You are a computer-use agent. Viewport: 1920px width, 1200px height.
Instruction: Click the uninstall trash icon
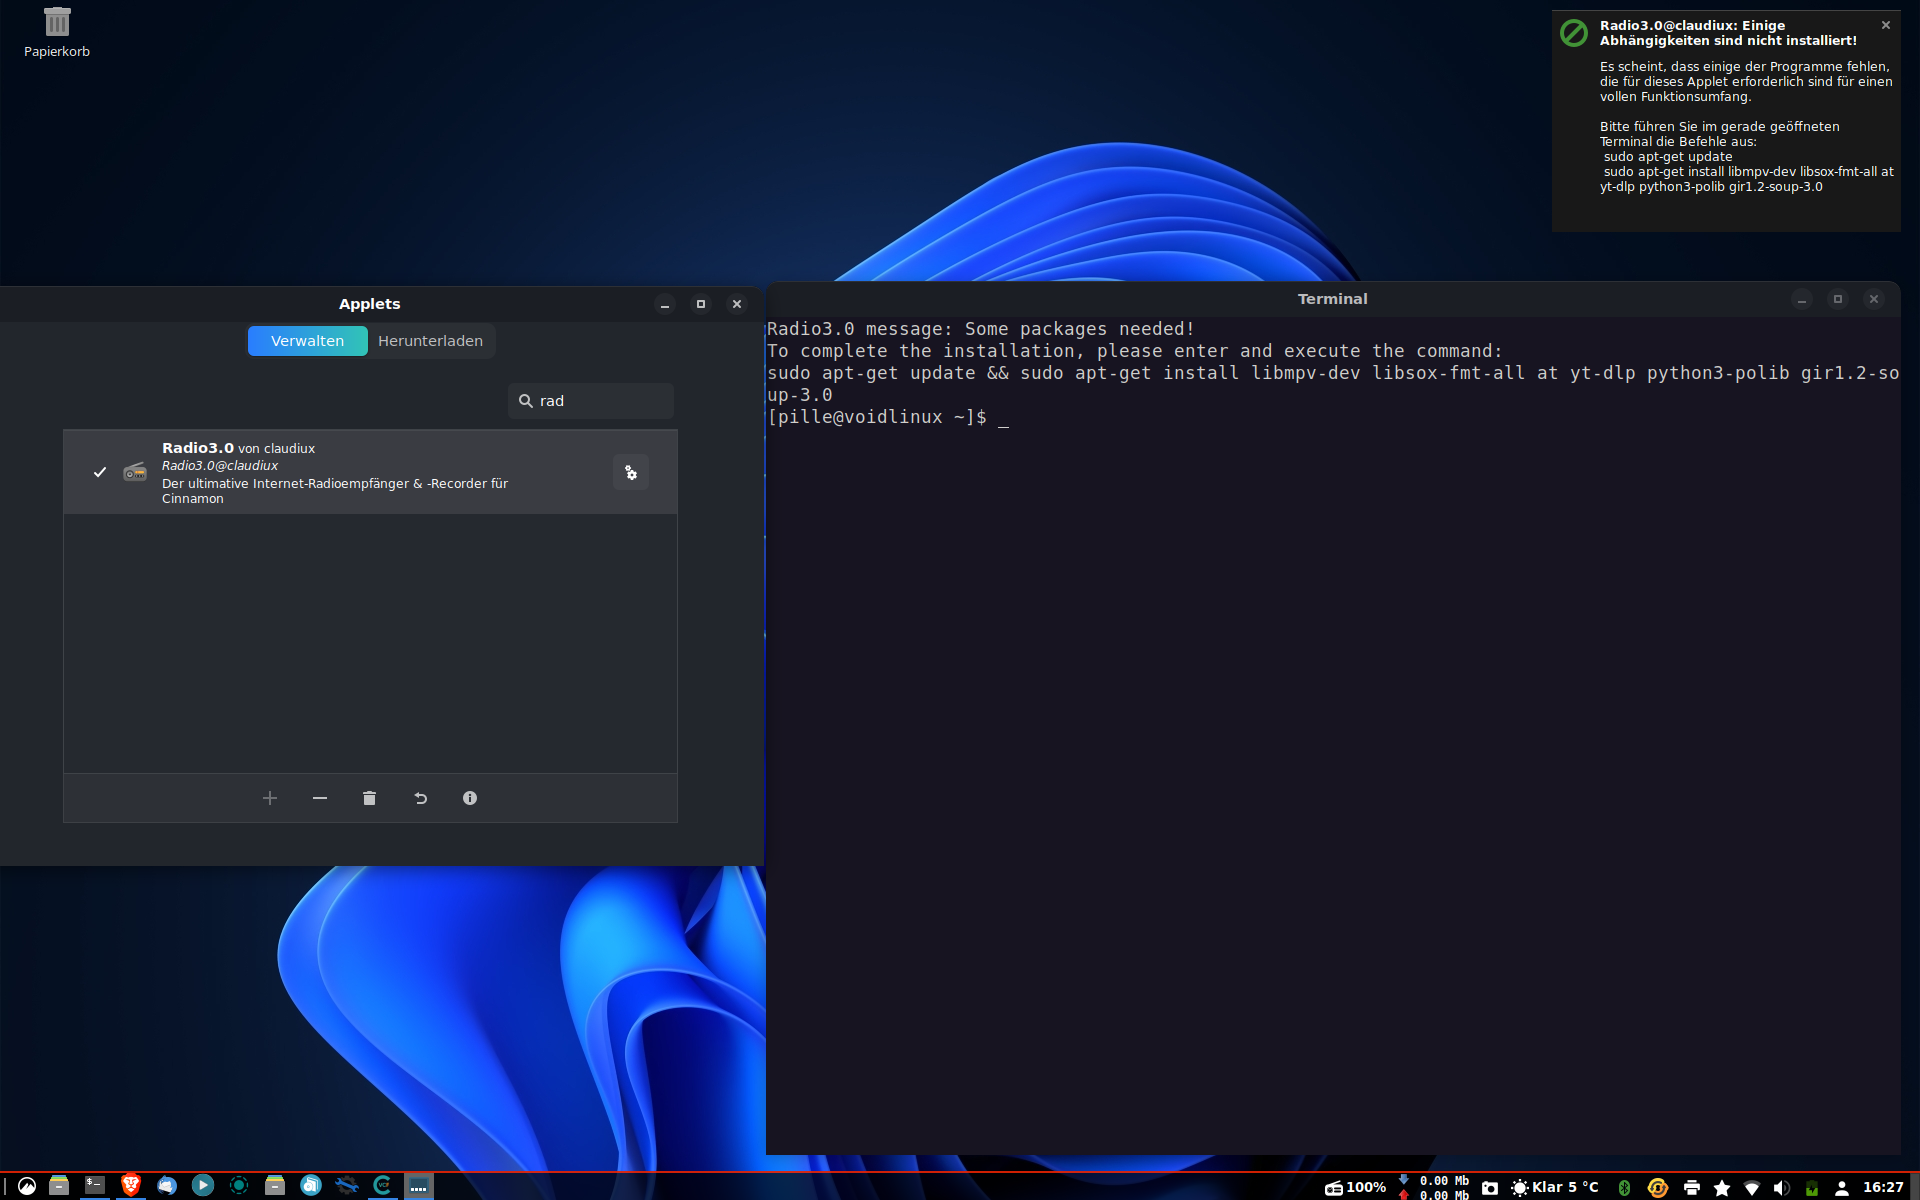[x=369, y=798]
